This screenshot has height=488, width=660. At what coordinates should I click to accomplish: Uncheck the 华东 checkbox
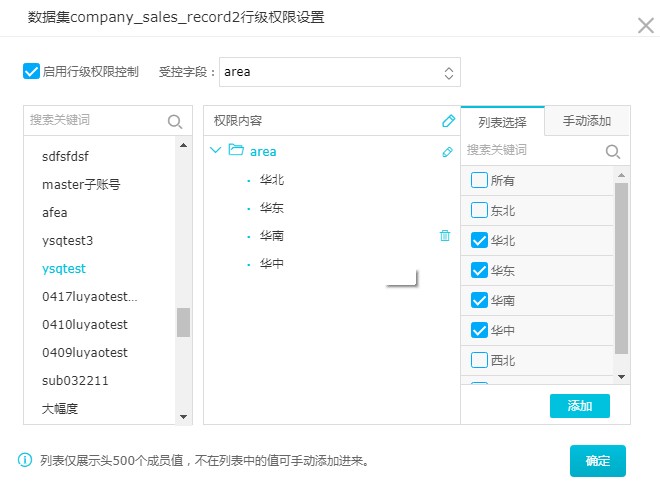click(479, 270)
